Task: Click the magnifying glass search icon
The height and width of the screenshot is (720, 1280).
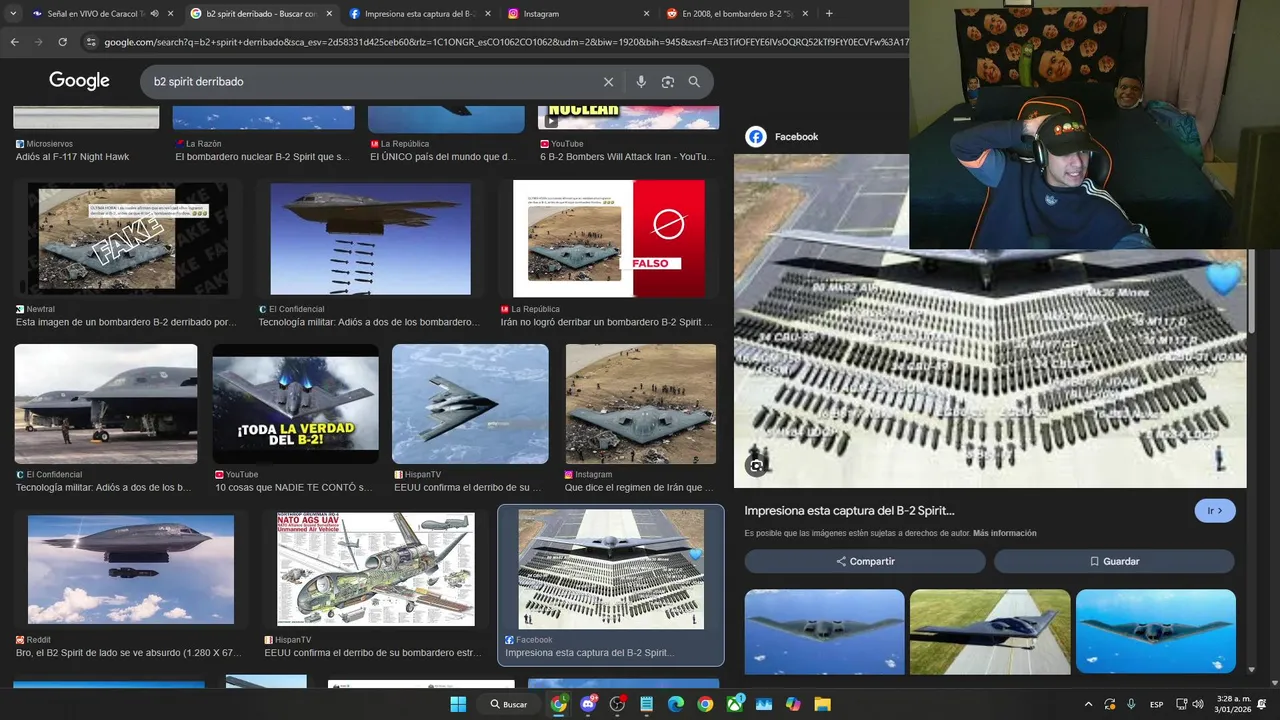Action: pos(694,82)
